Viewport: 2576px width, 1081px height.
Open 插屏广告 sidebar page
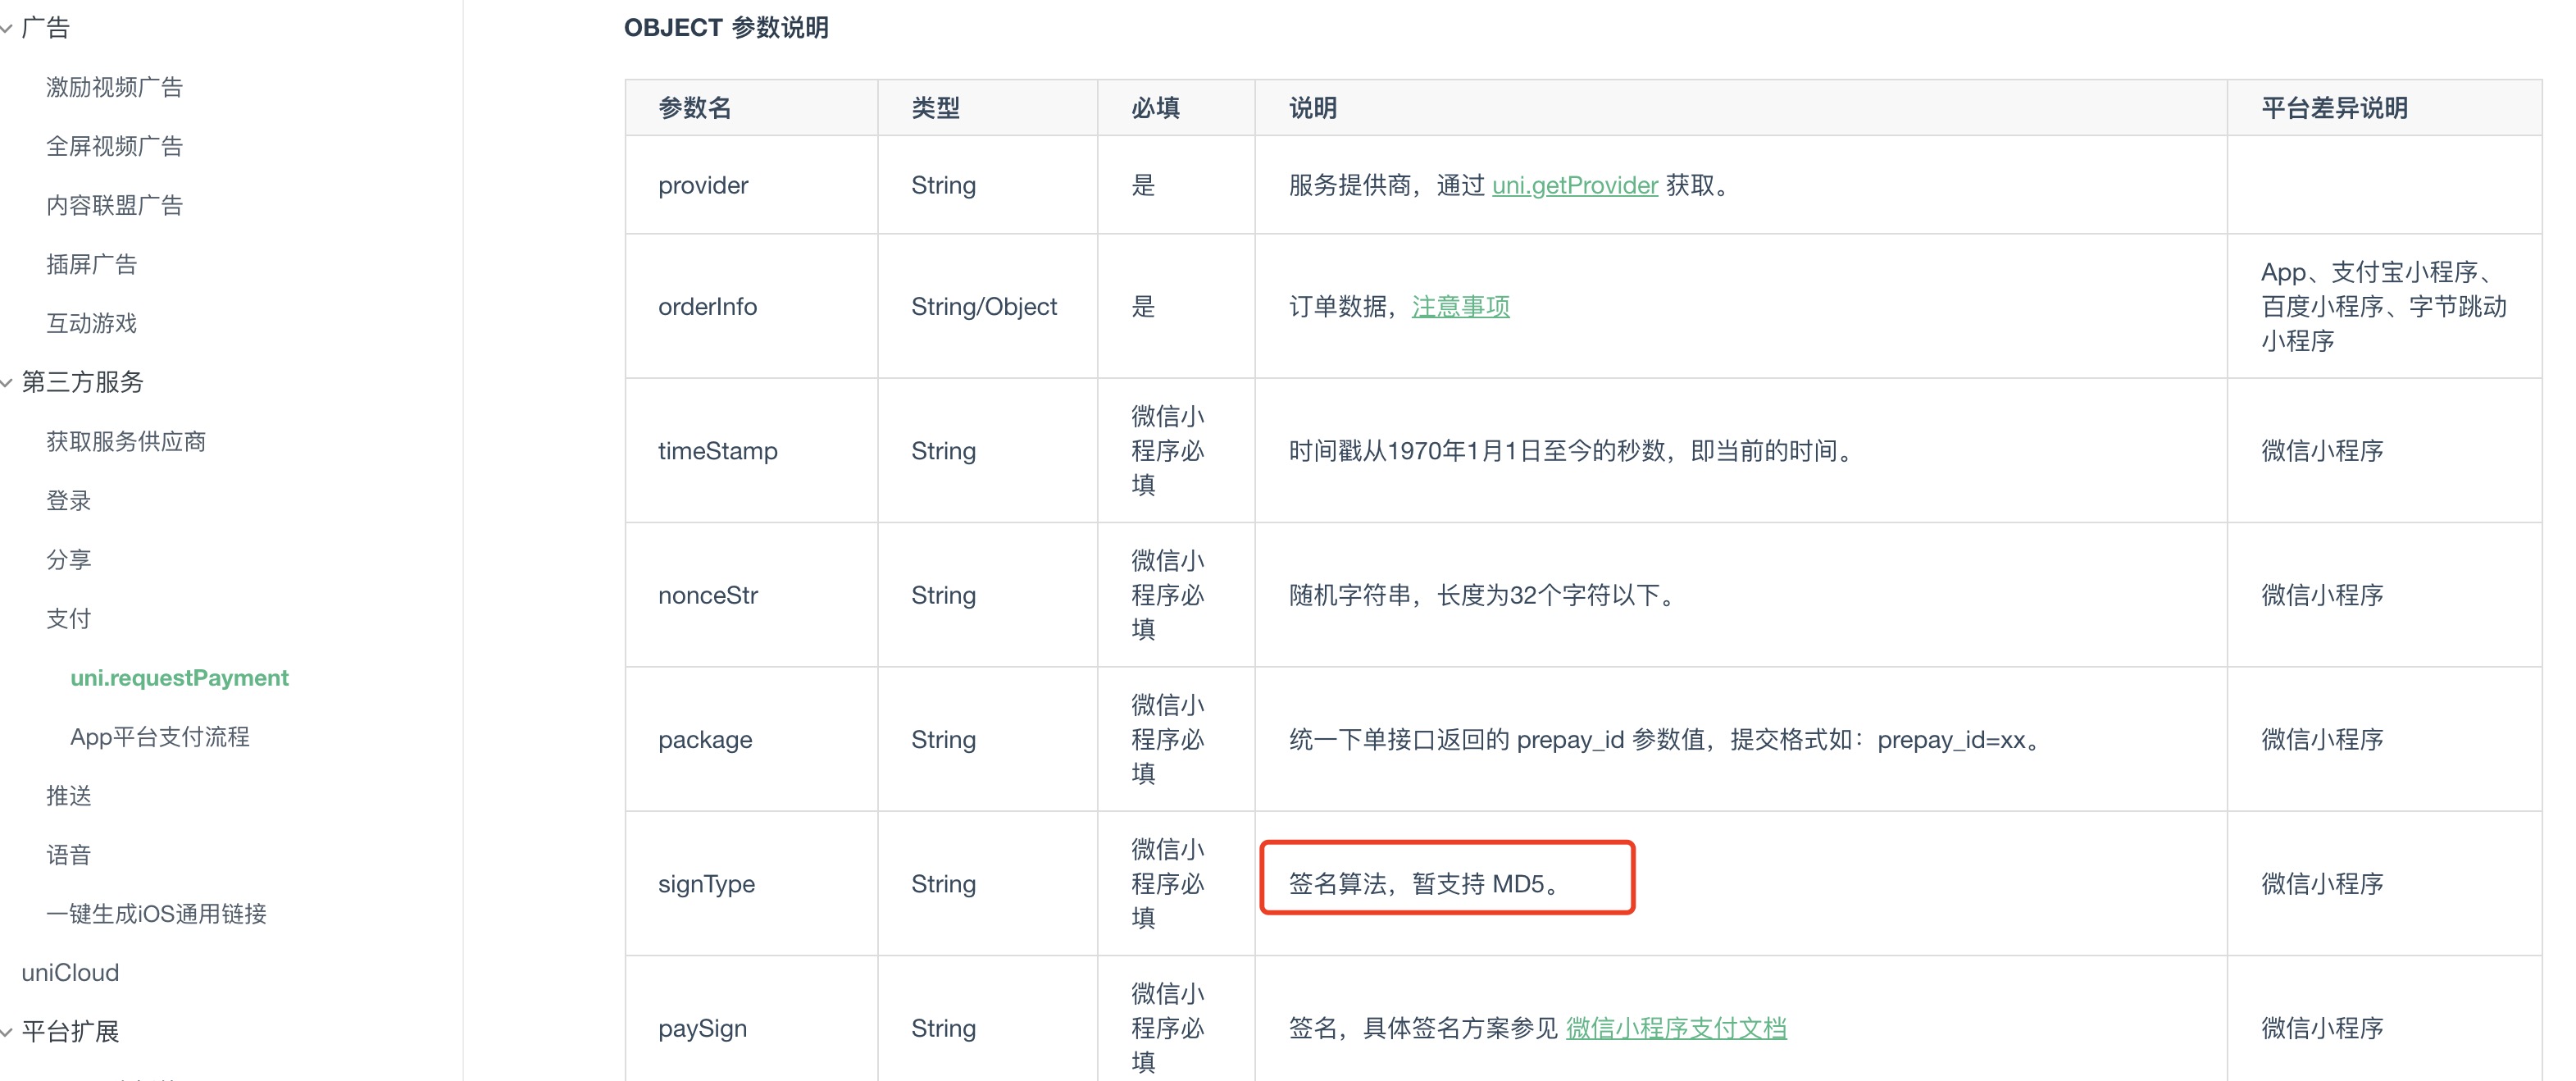click(x=91, y=264)
